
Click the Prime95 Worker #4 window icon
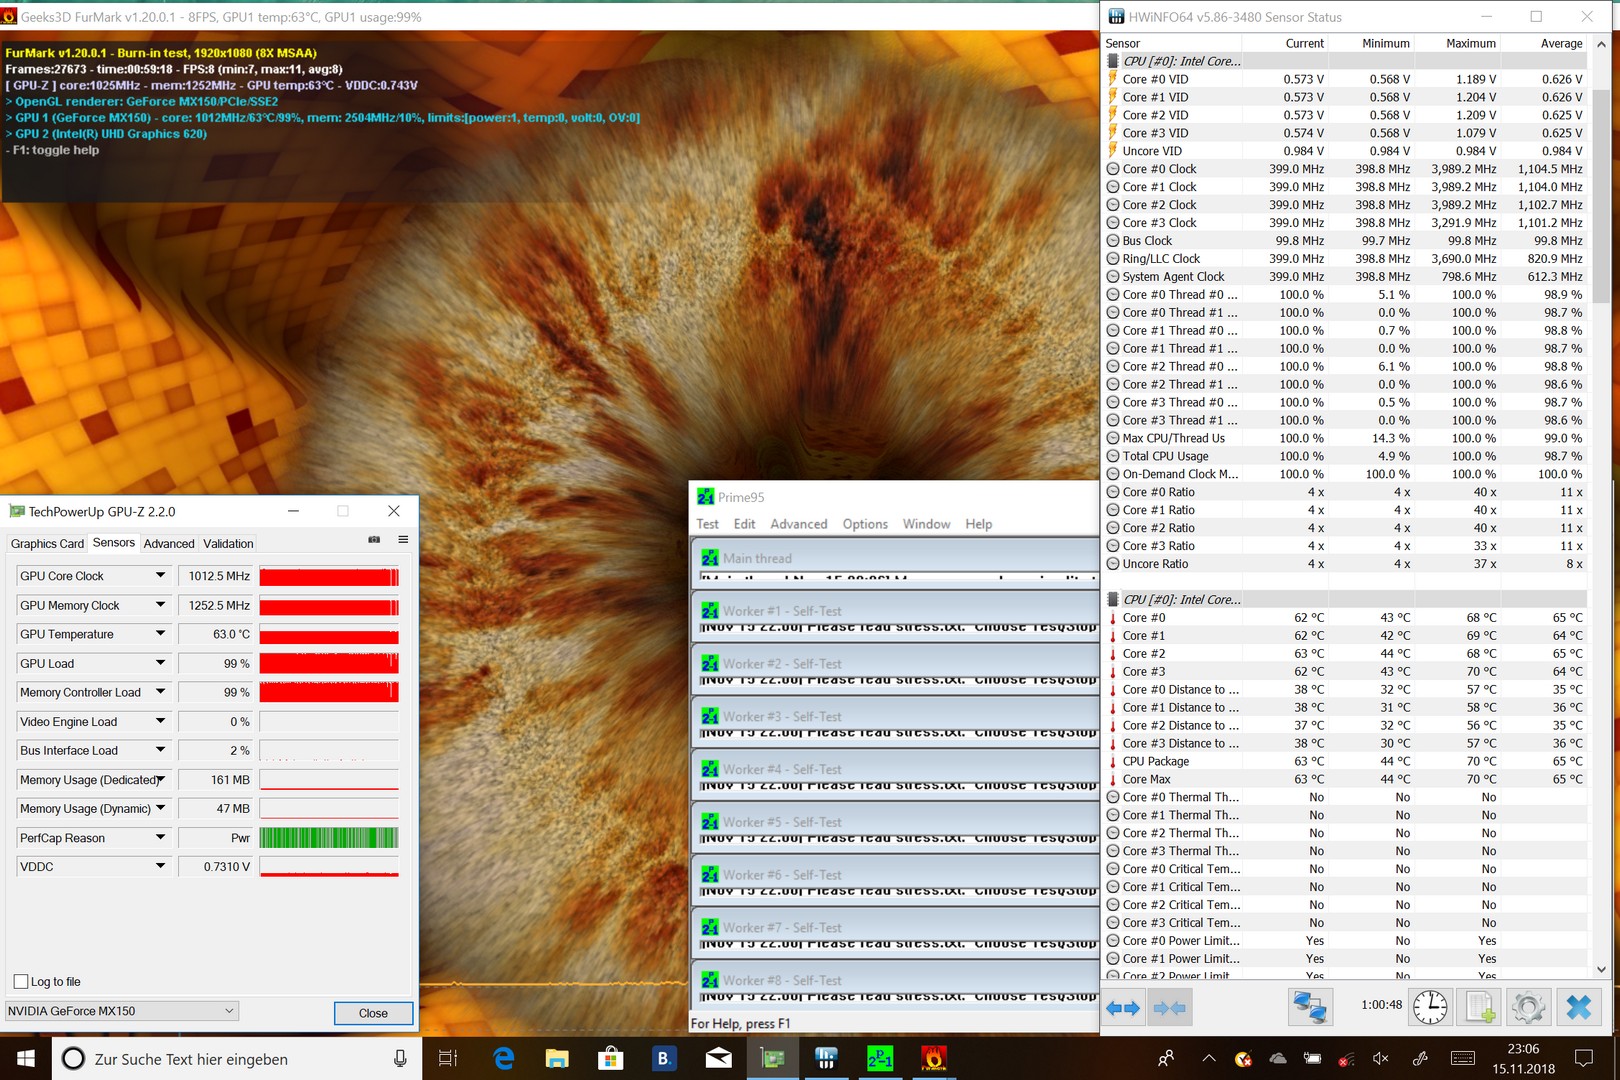pyautogui.click(x=710, y=769)
